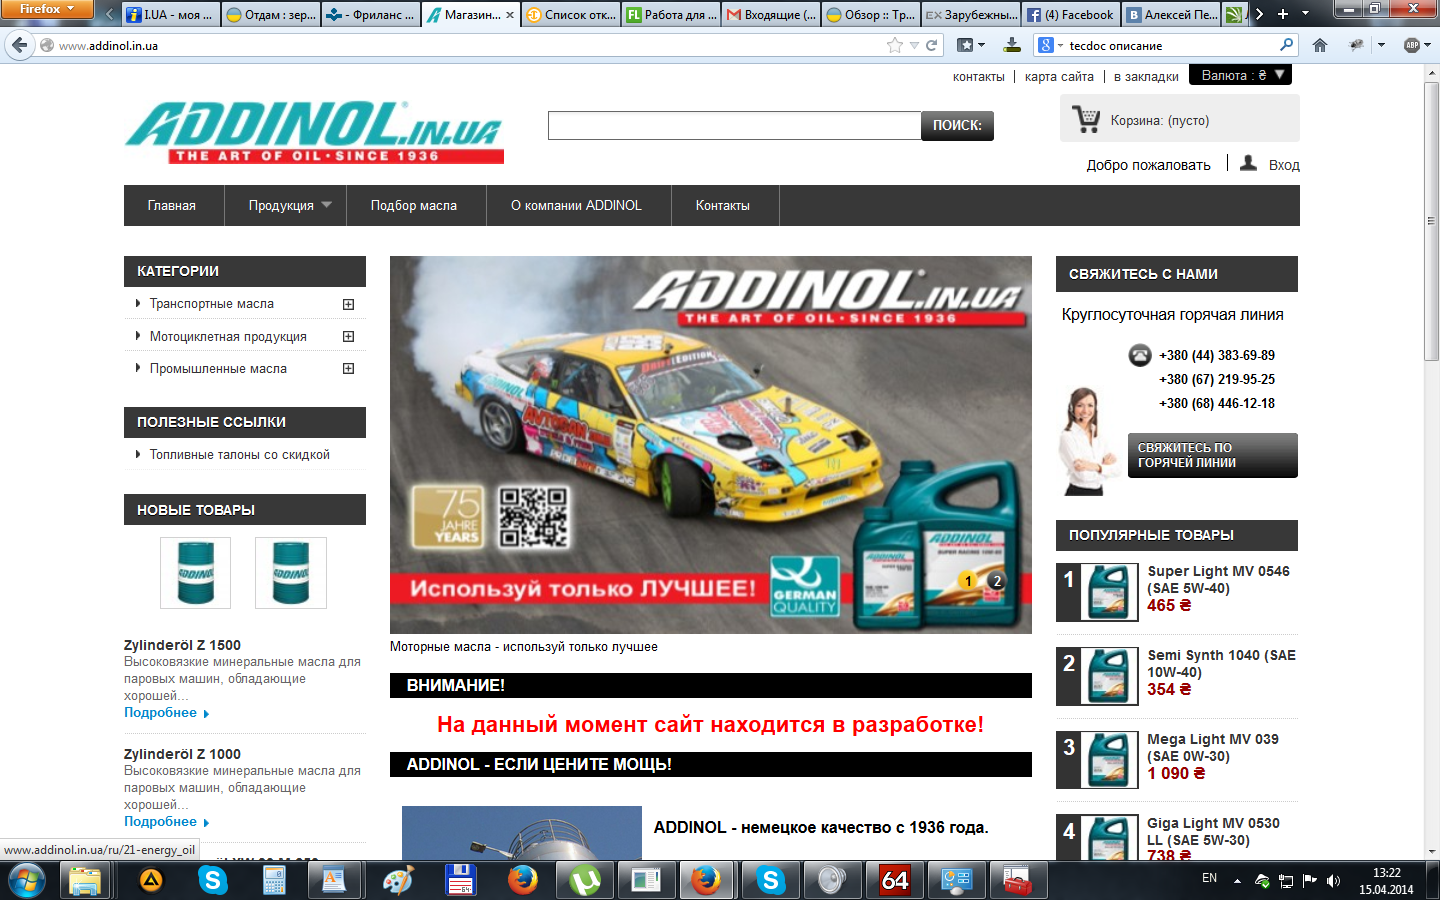
Task: Open the Windows Start menu
Action: coord(27,881)
